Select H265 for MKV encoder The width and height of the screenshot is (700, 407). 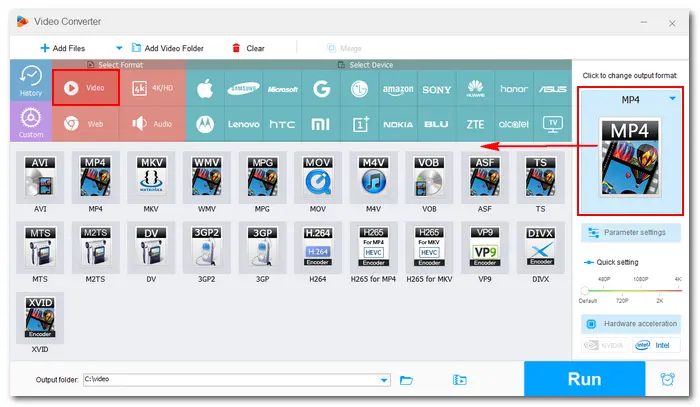(429, 248)
